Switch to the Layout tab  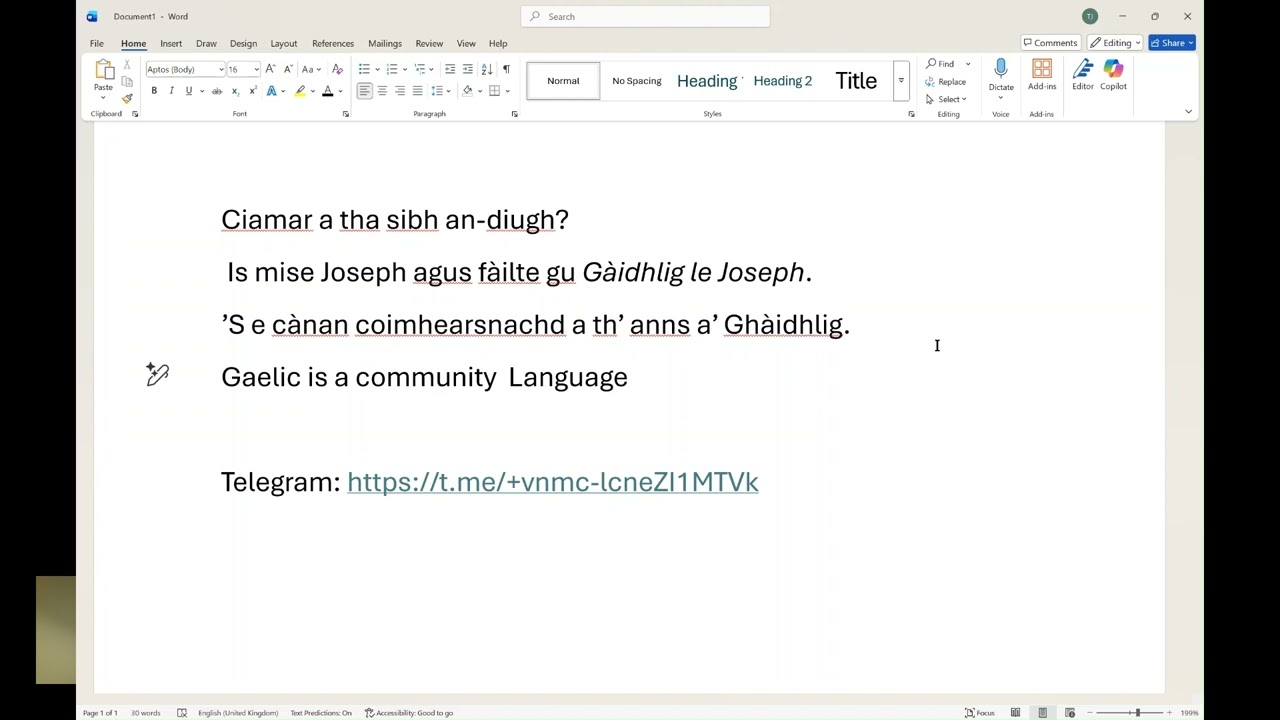click(284, 43)
